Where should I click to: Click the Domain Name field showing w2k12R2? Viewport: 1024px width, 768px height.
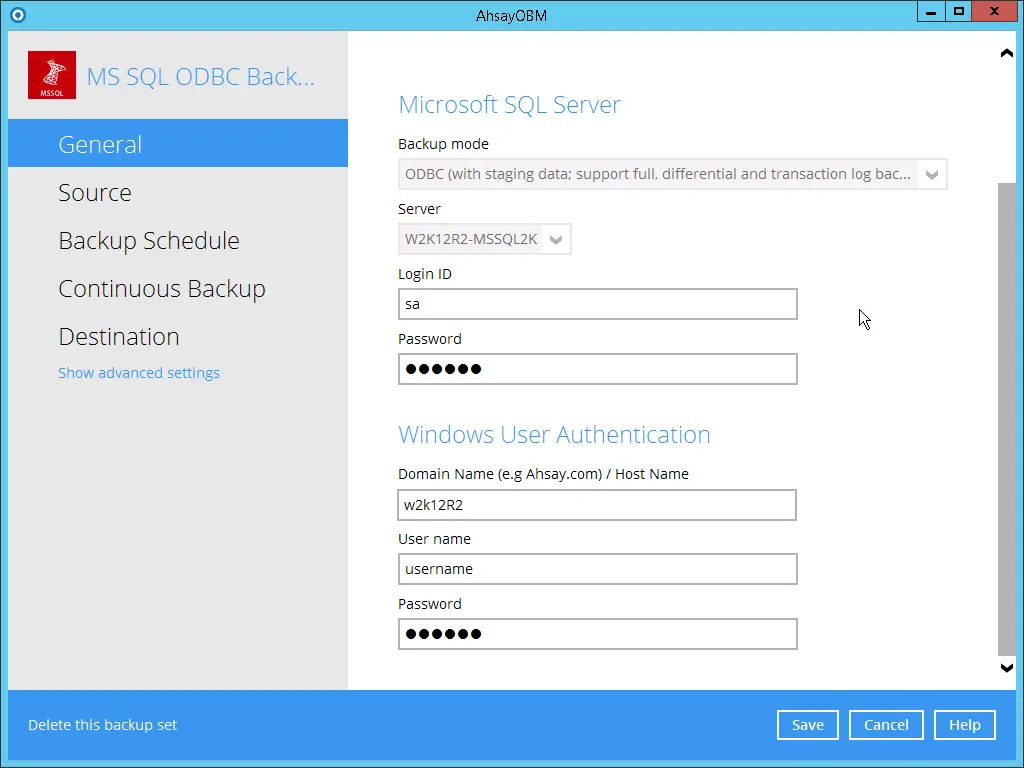(597, 505)
